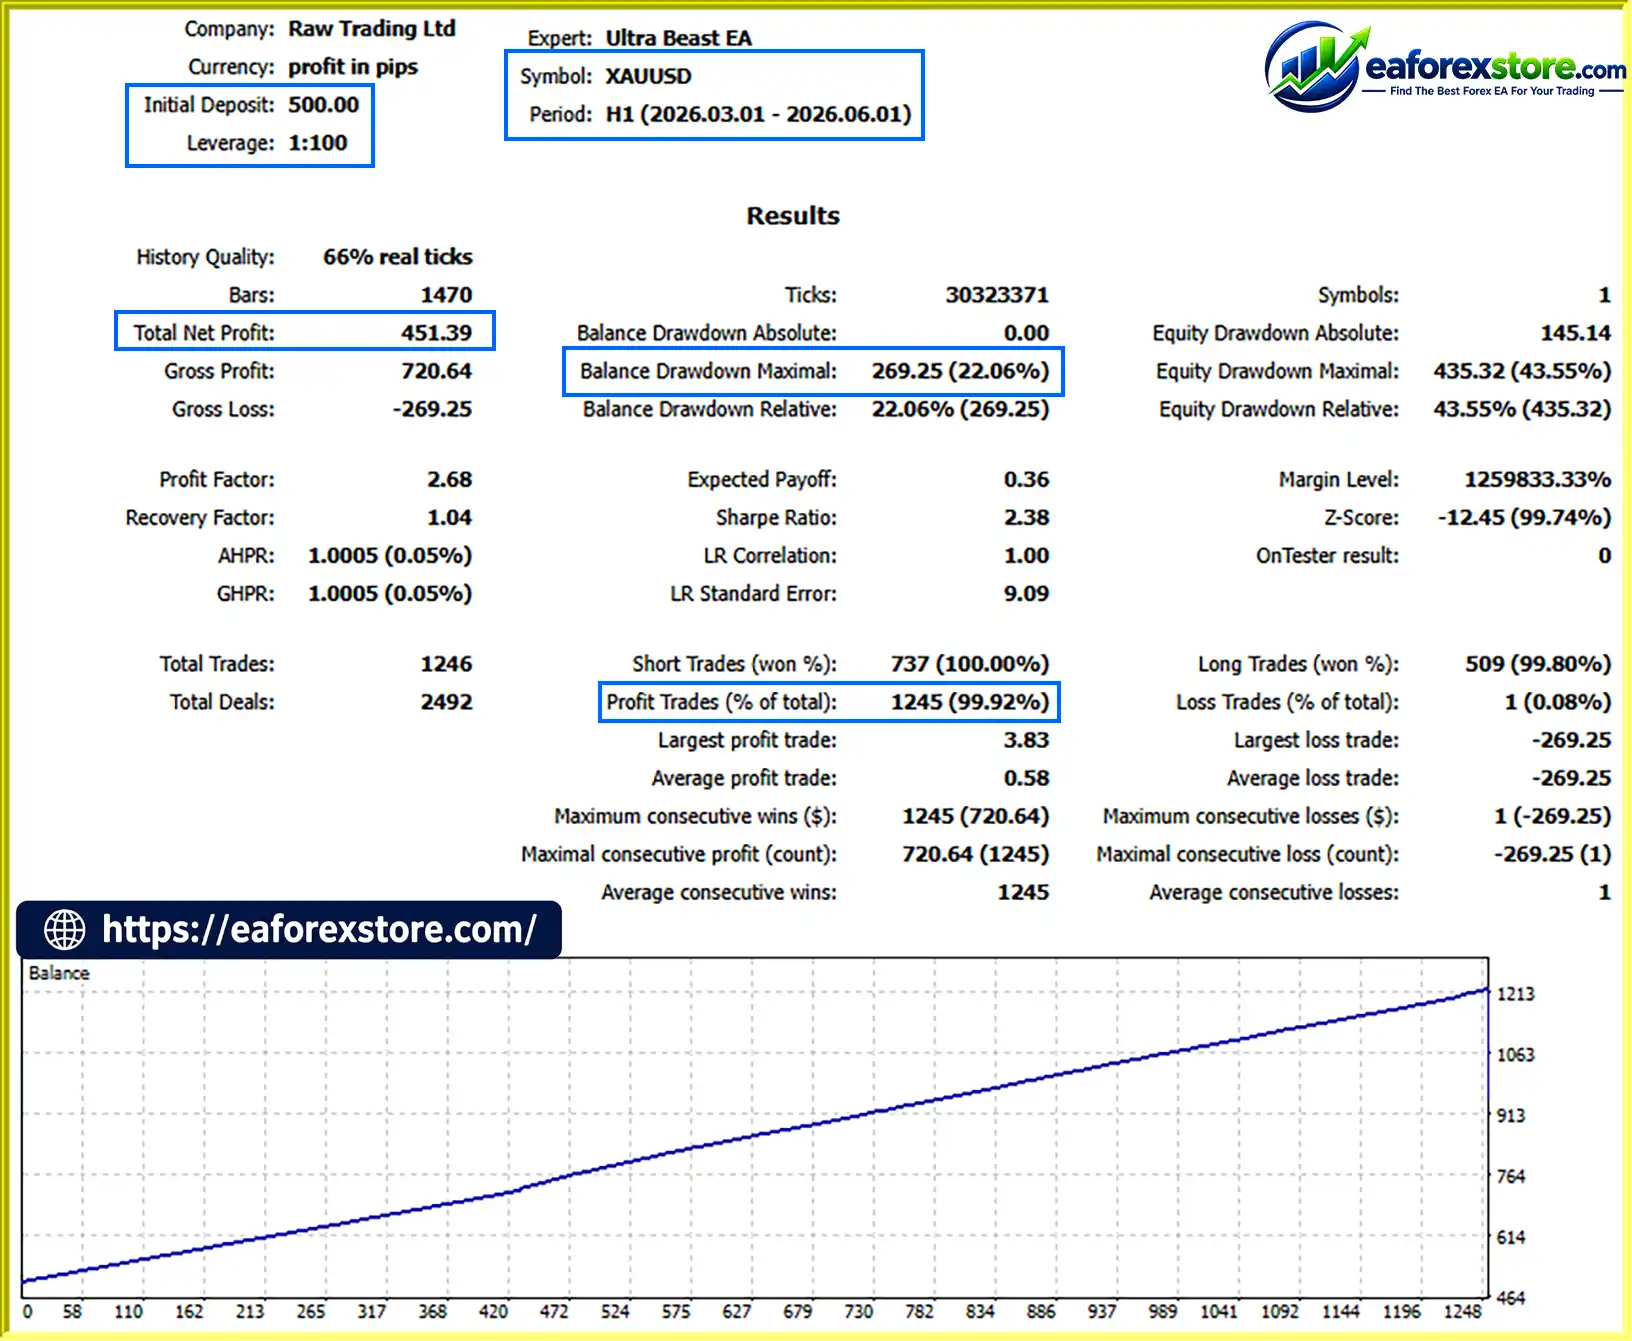Select the Maximum consecutive wins value 1245 (720.64)
The width and height of the screenshot is (1632, 1341).
pos(976,816)
